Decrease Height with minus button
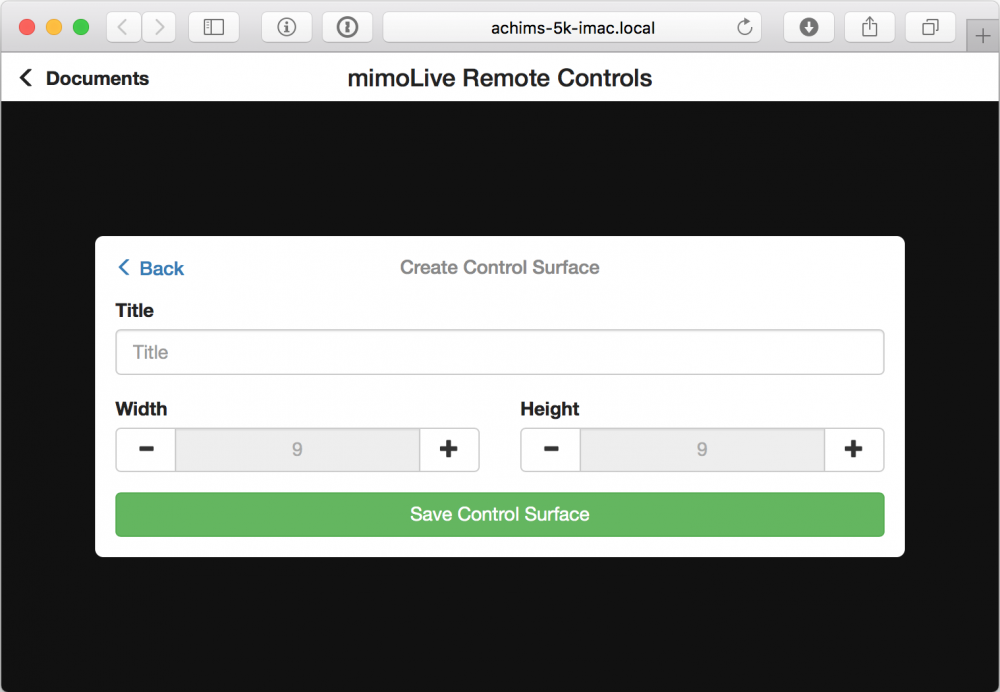The height and width of the screenshot is (692, 1000). (551, 450)
